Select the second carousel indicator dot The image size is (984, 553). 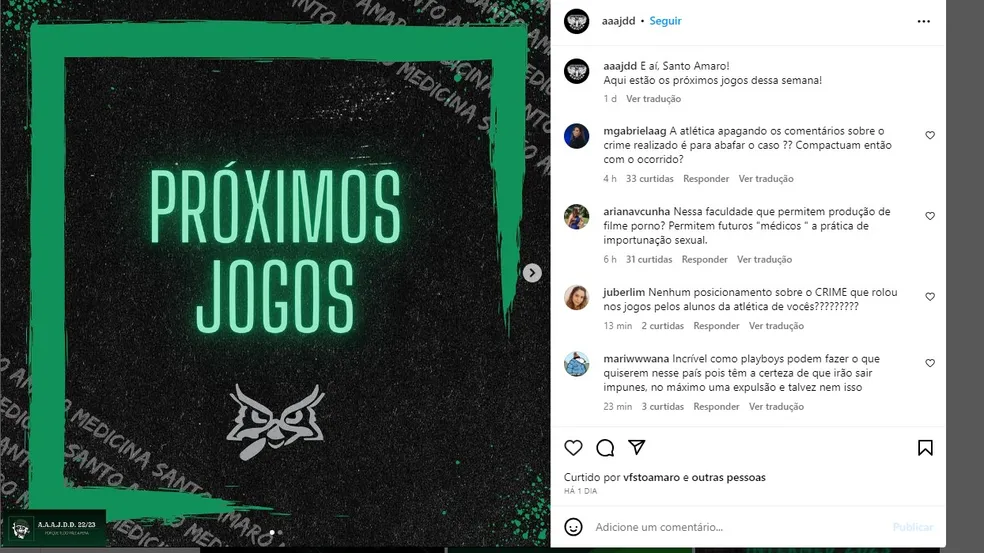[280, 532]
